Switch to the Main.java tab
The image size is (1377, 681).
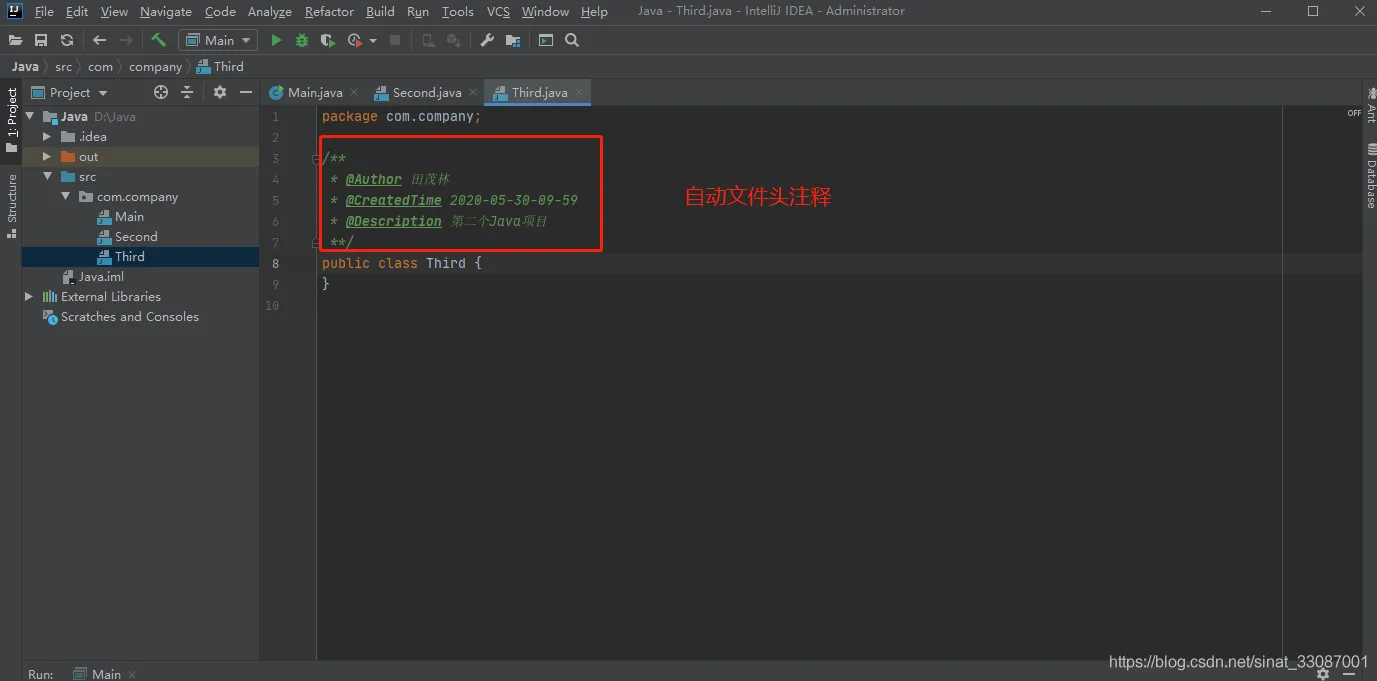coord(315,92)
